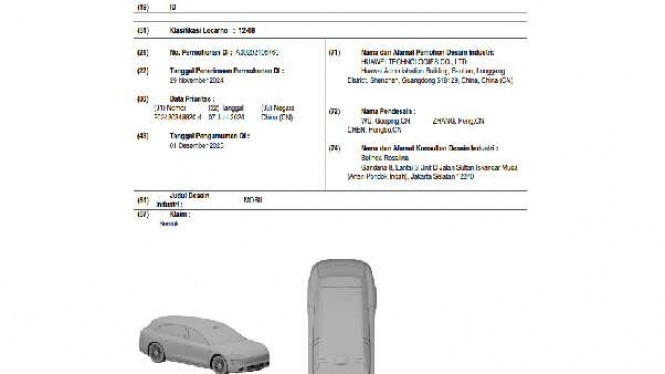
Task: Select the consultant name 'Belinda Rosalina'
Action: click(385, 158)
